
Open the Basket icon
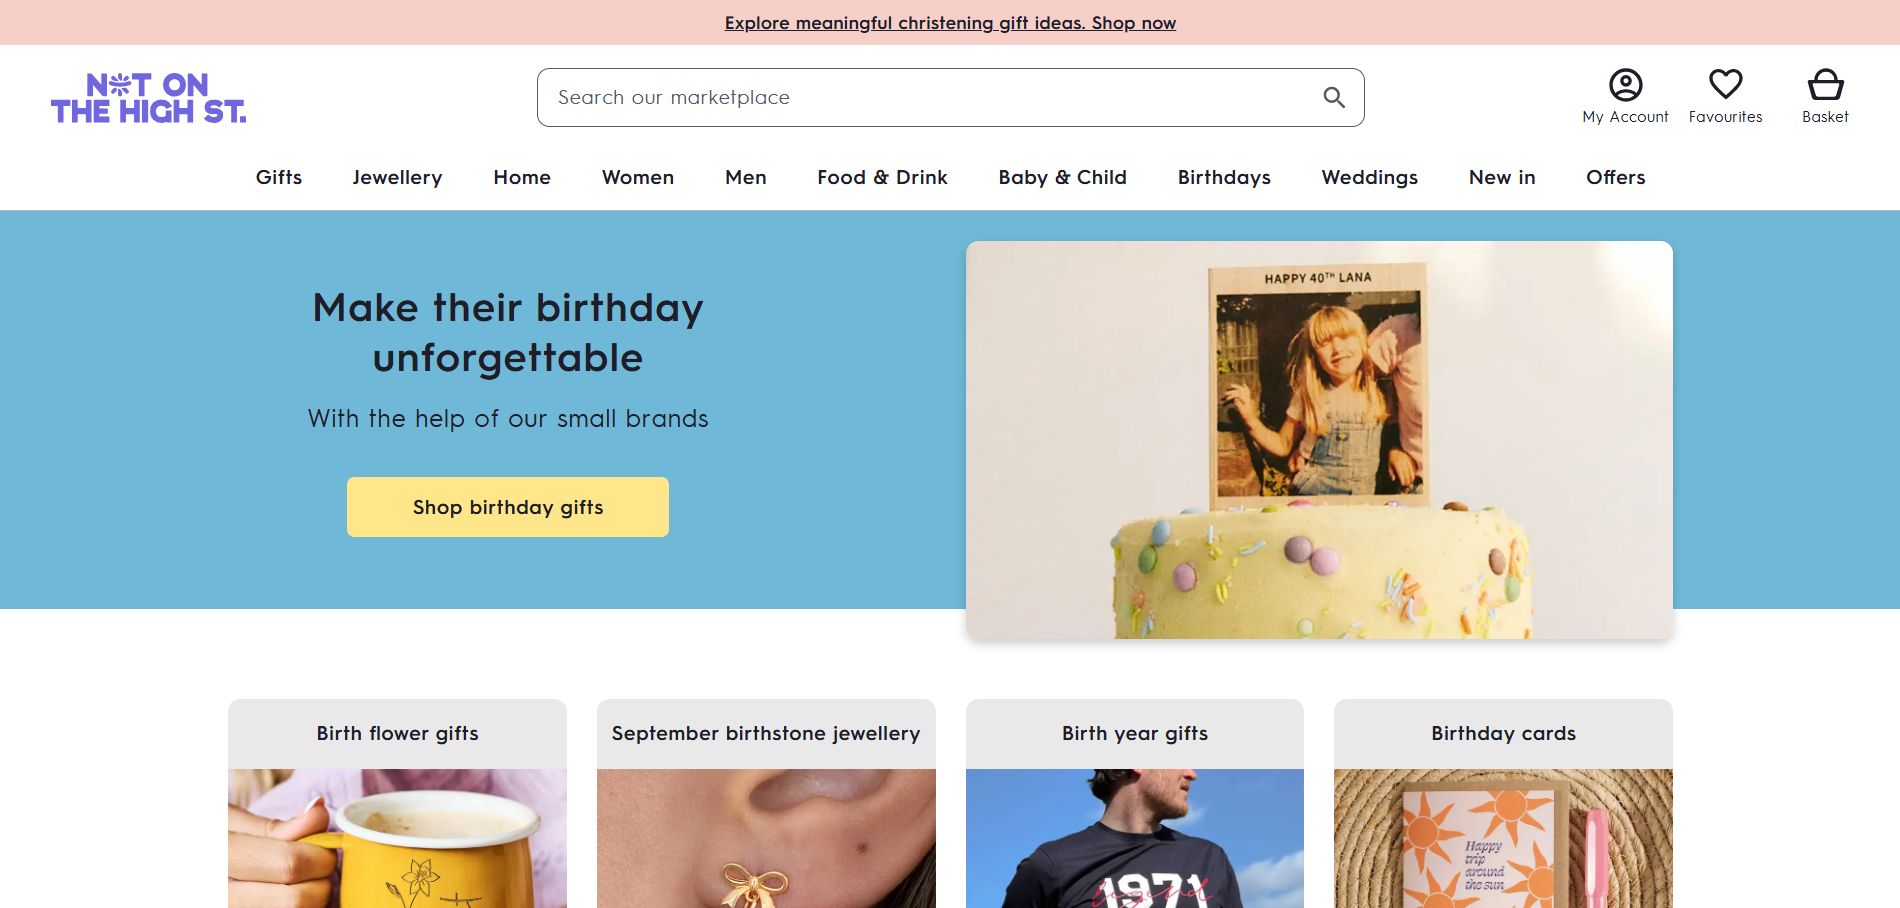(1825, 85)
